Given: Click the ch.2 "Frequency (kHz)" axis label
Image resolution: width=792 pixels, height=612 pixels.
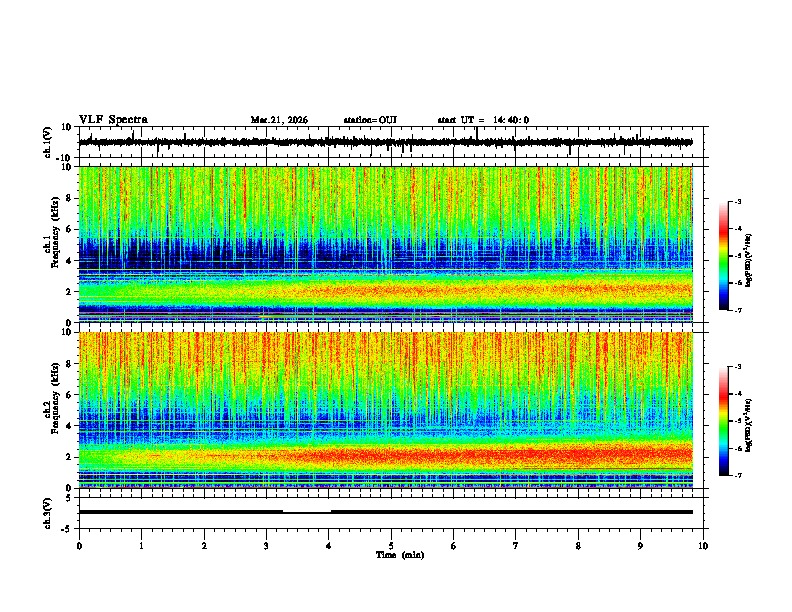Looking at the screenshot, I should point(56,397).
